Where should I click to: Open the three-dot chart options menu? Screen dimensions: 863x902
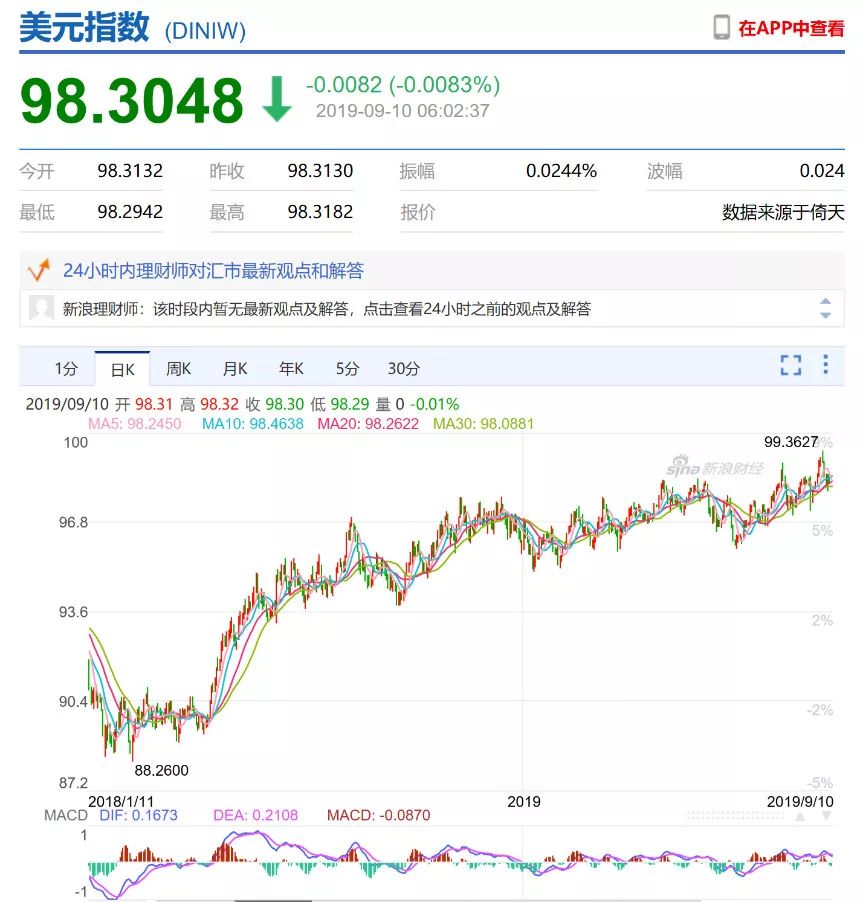[x=826, y=364]
